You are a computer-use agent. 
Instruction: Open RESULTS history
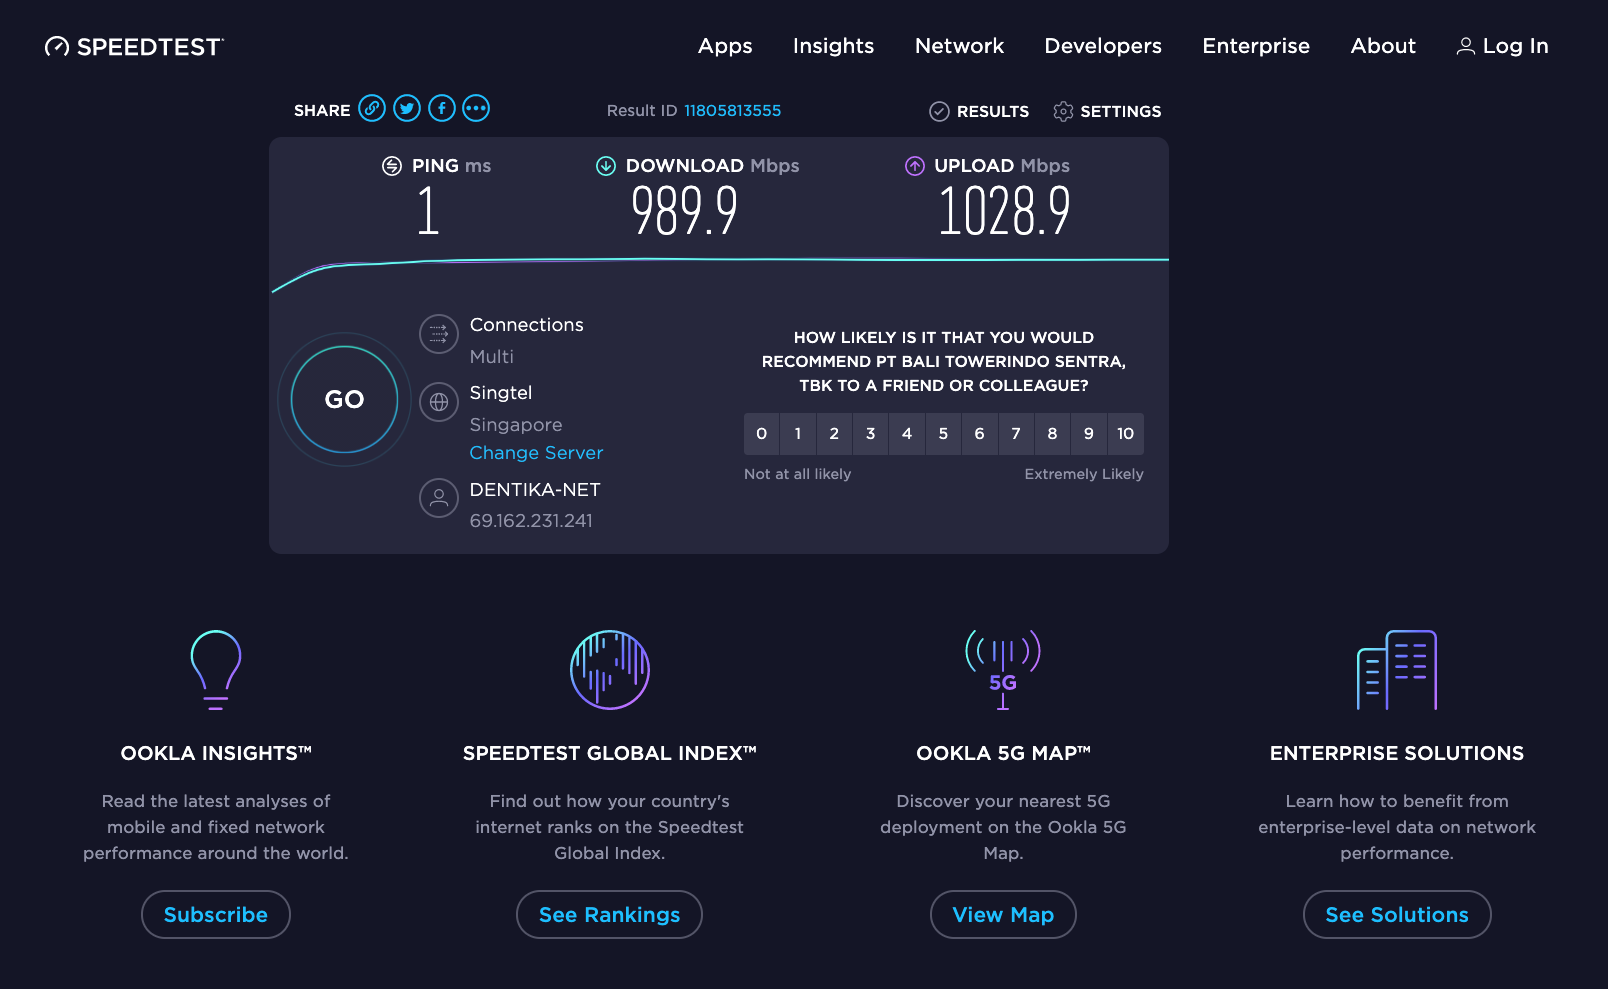click(x=979, y=111)
